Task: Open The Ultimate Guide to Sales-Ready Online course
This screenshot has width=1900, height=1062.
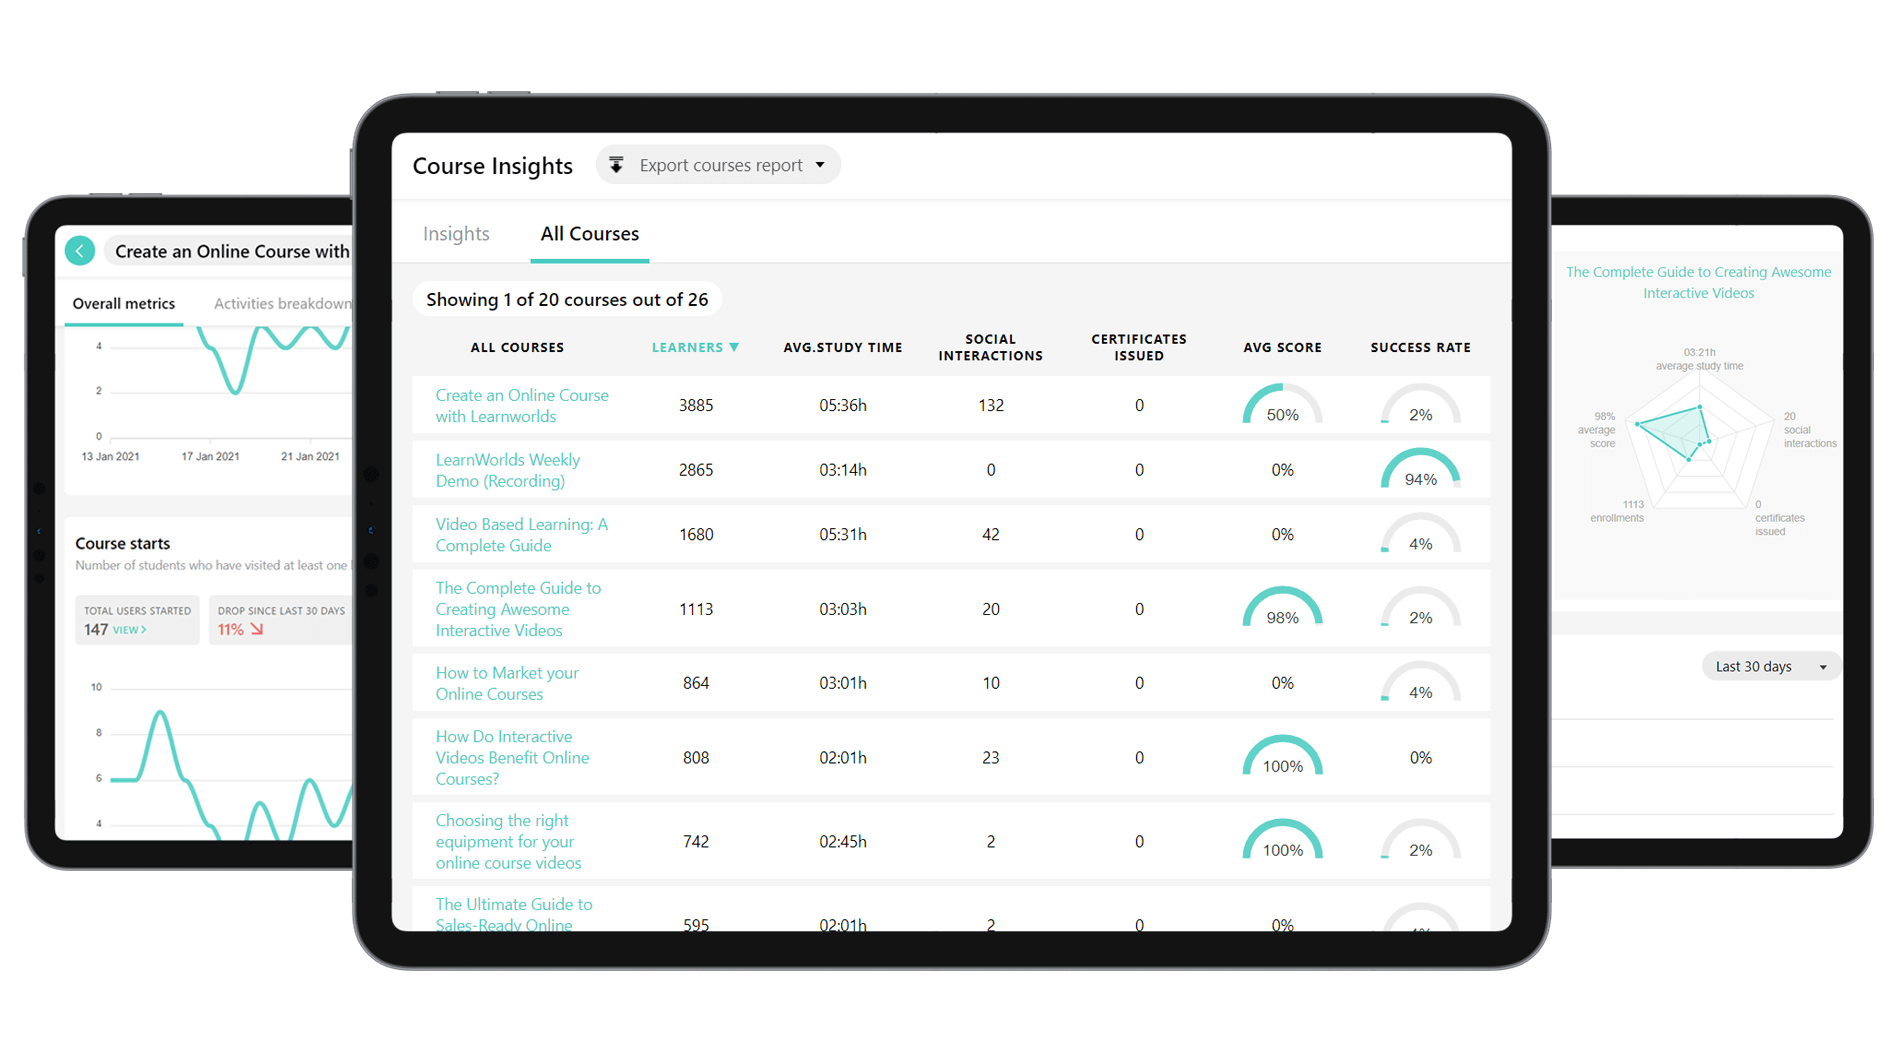Action: point(514,914)
